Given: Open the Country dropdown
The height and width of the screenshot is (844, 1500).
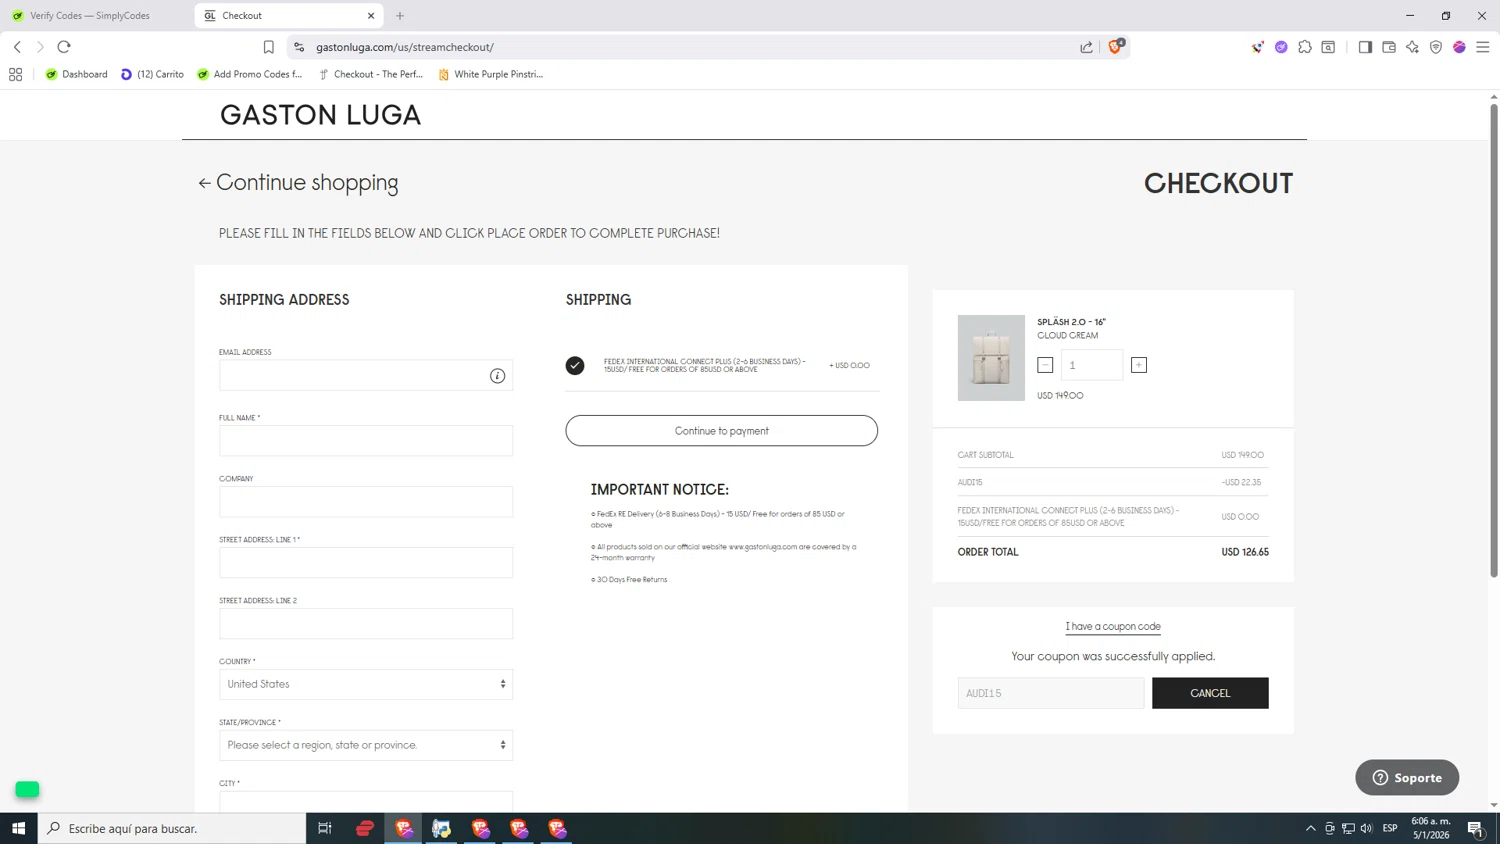Looking at the screenshot, I should (x=366, y=684).
